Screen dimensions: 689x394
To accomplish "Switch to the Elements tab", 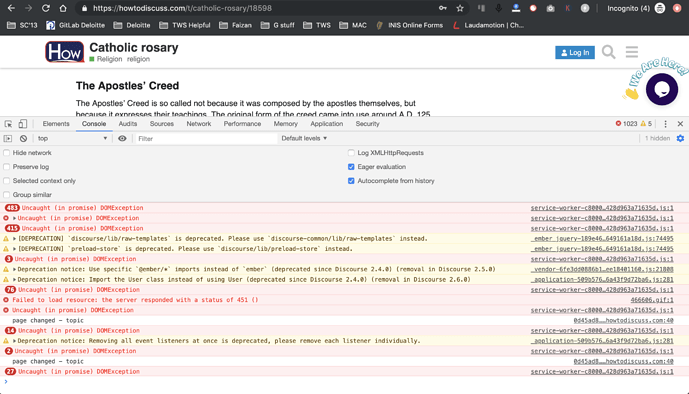I will tap(56, 124).
